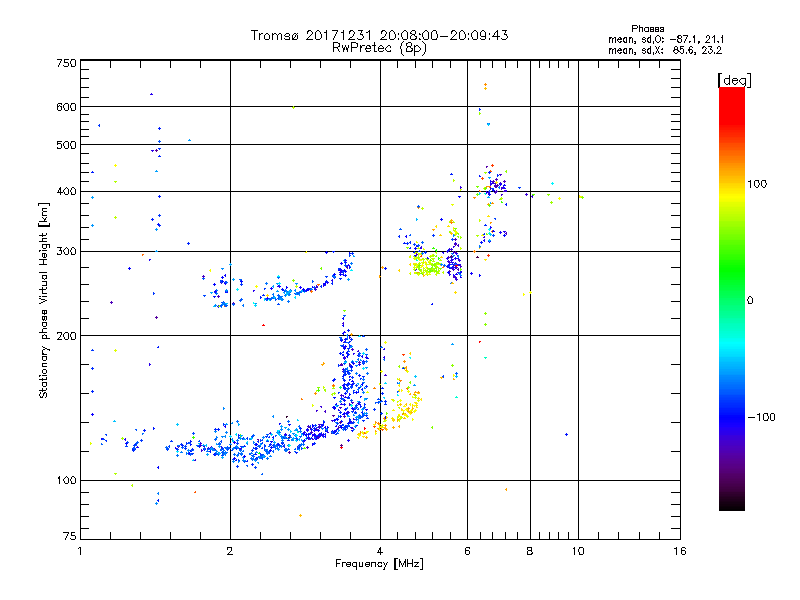The height and width of the screenshot is (600, 800).
Task: Click the 'mean, sd,X: 85.6, 23.2' line
Action: coord(665,50)
